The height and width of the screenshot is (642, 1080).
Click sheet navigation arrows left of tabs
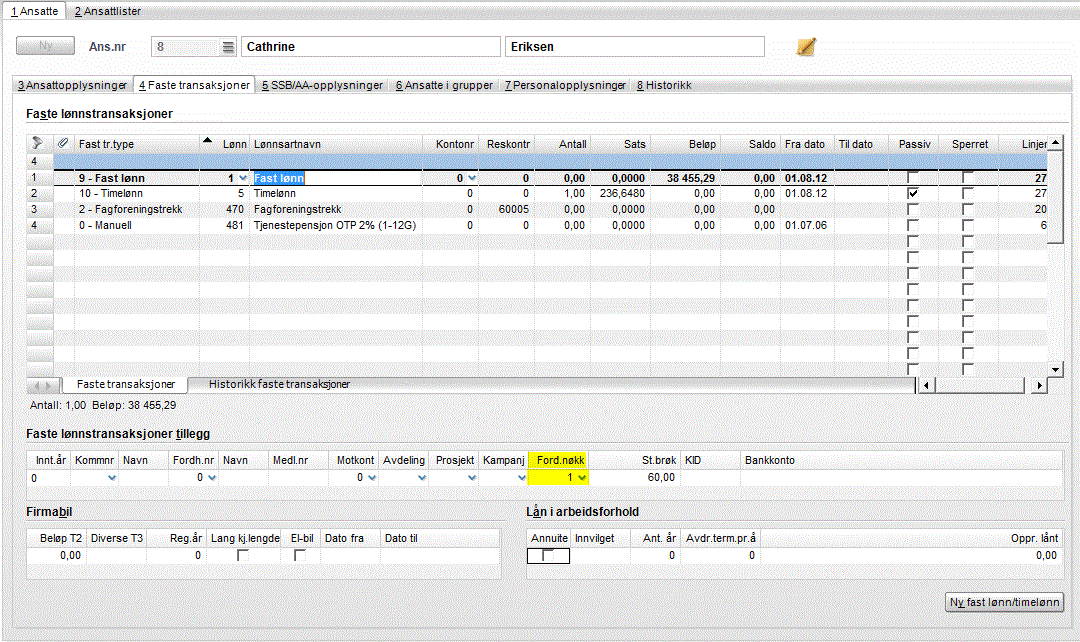coord(42,385)
